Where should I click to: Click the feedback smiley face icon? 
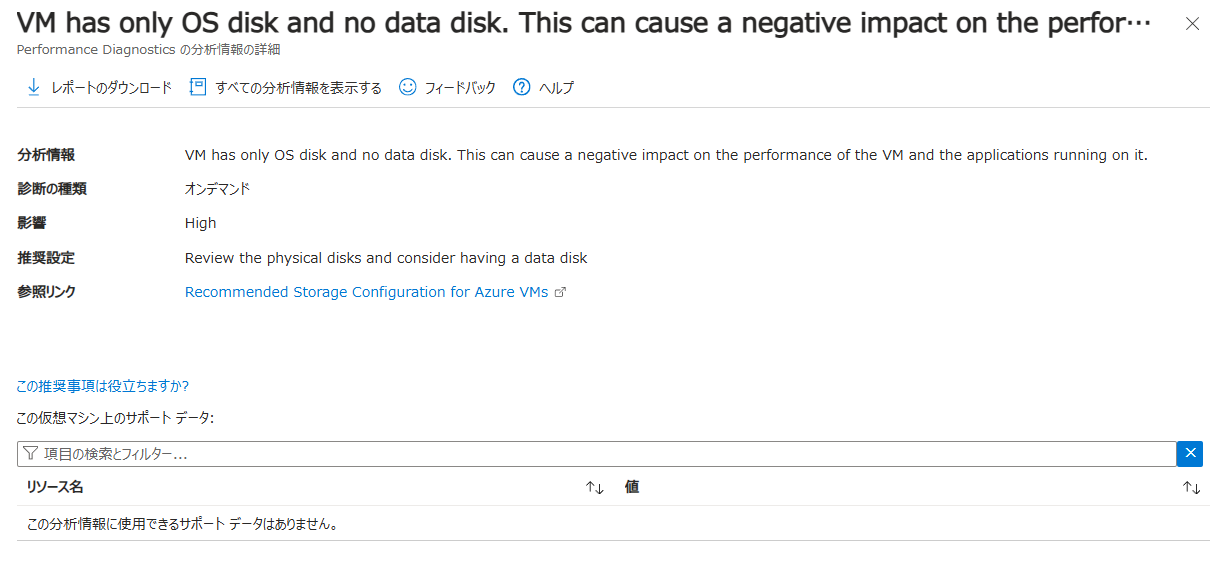pyautogui.click(x=407, y=88)
